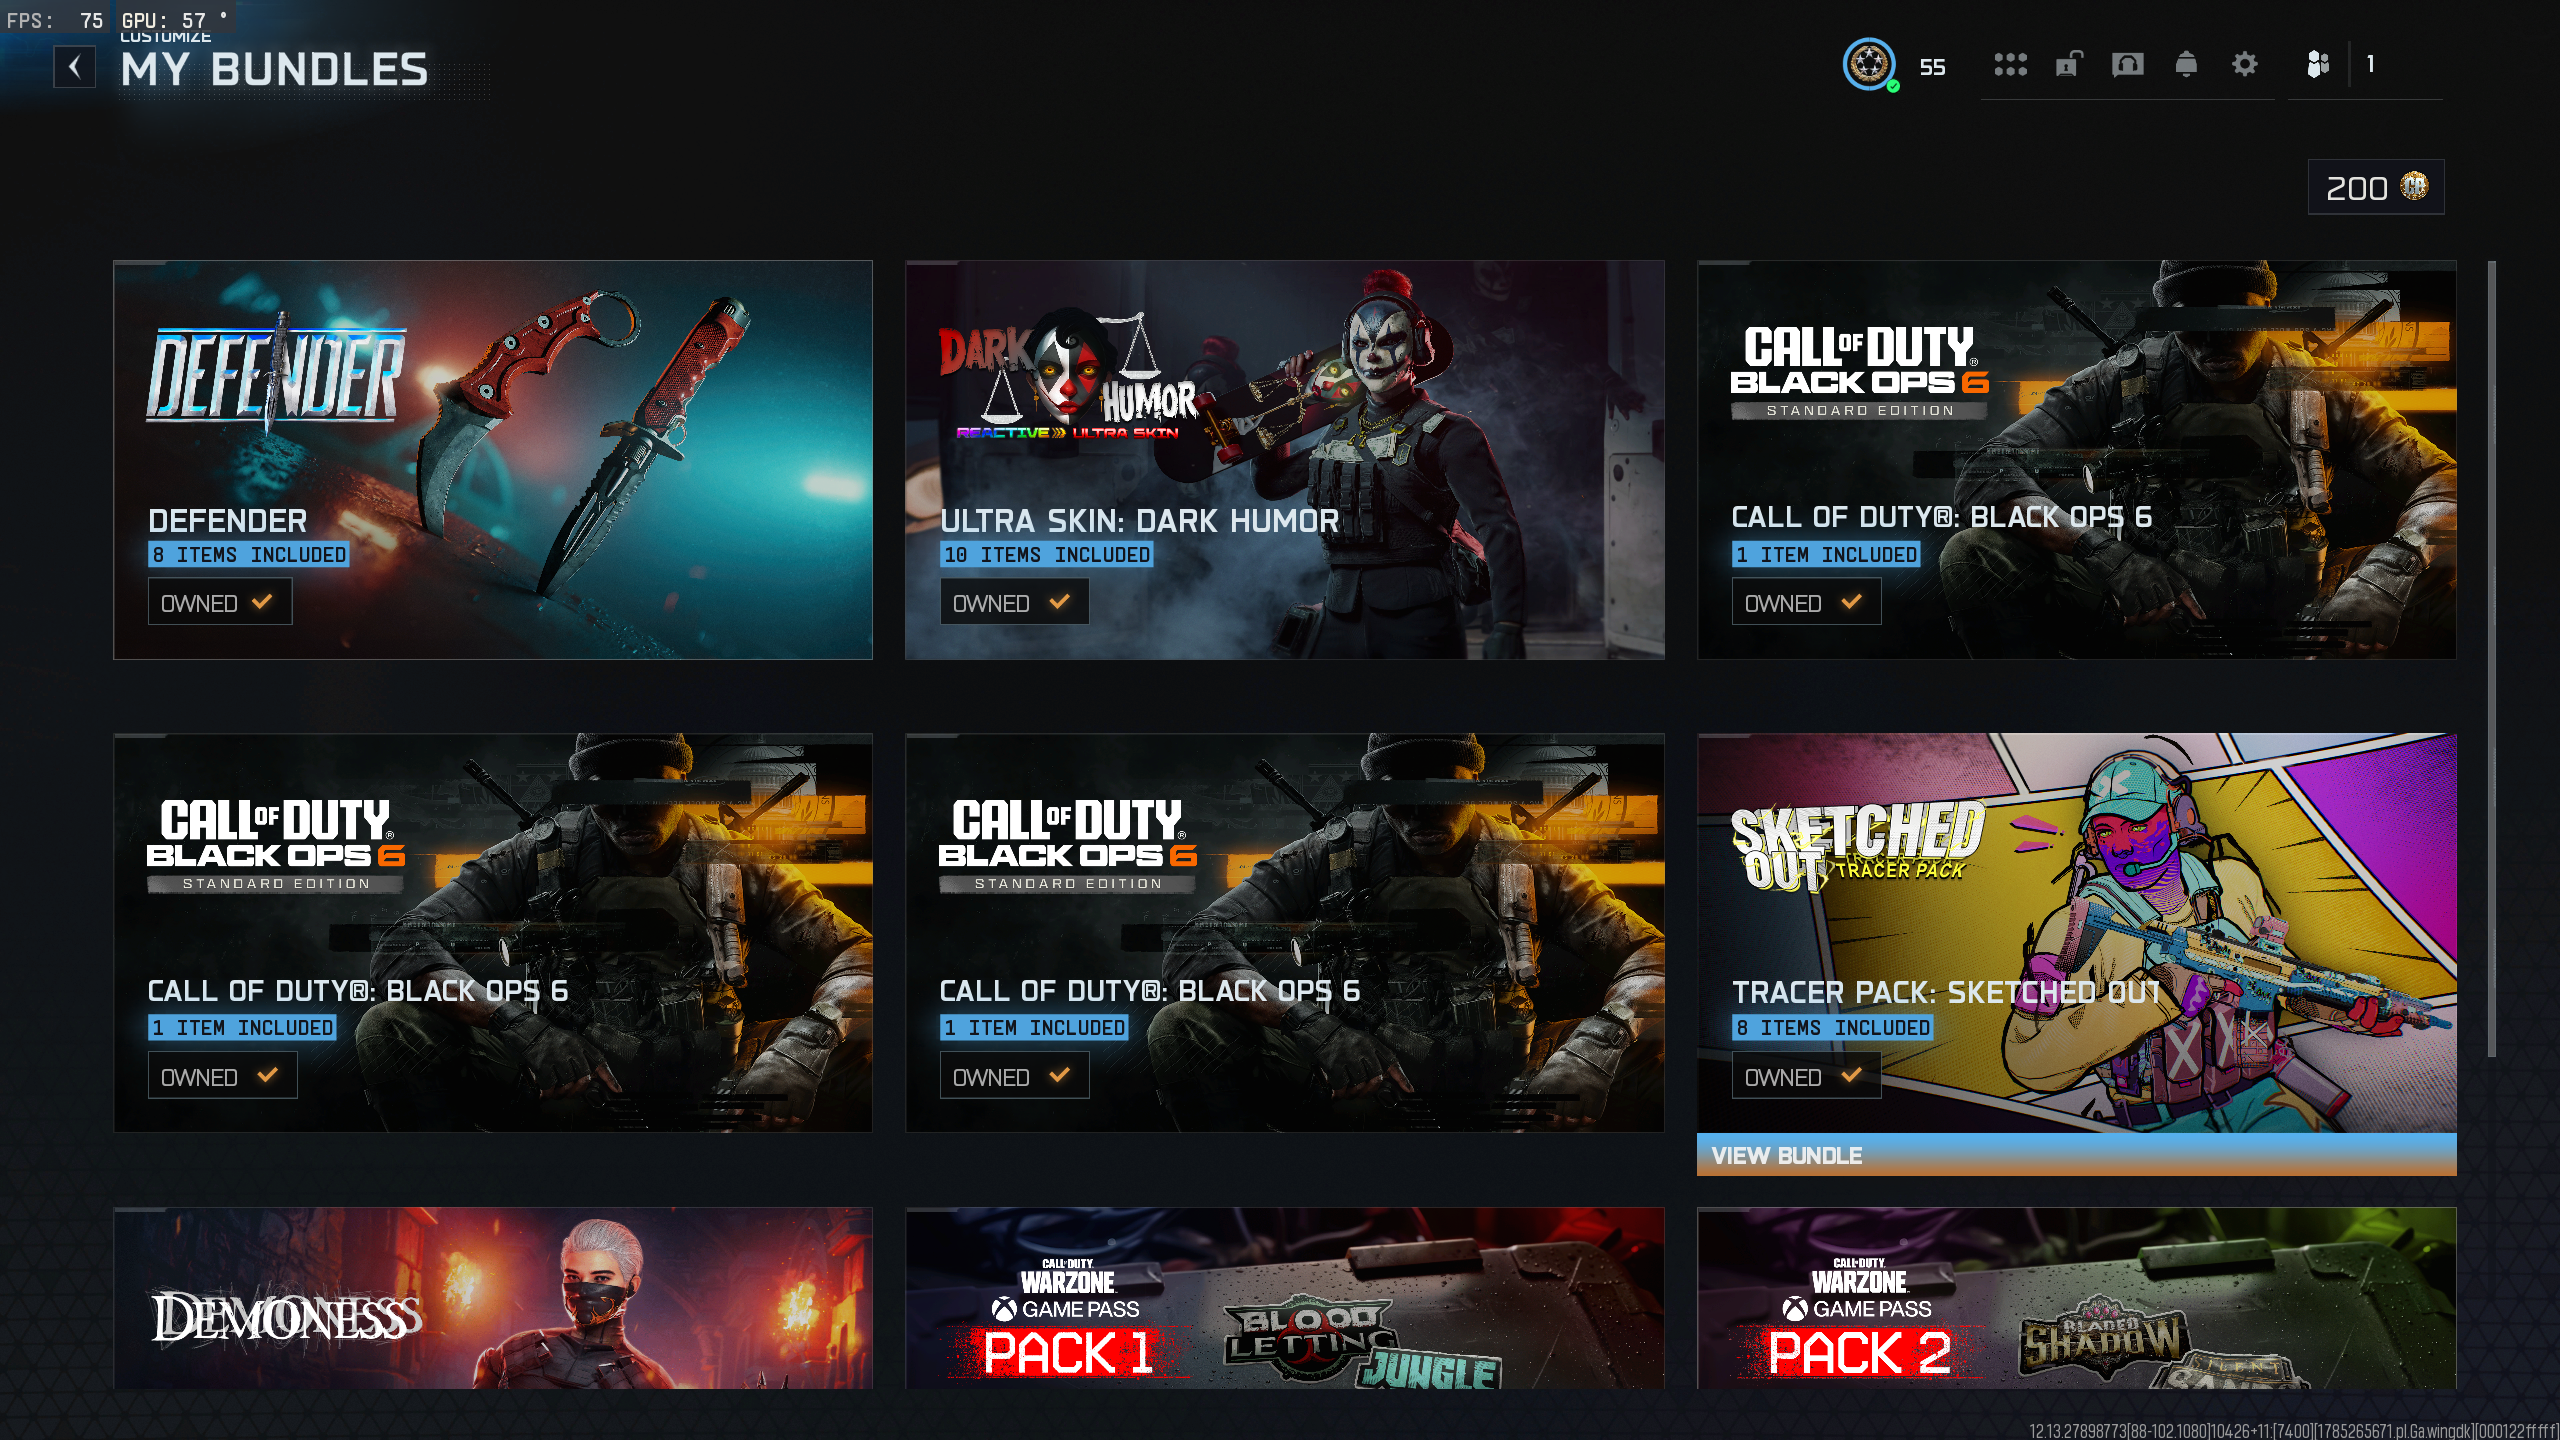Open the Ultra Skin: Dark Humor bundle card
The height and width of the screenshot is (1440, 2560).
[1285, 460]
